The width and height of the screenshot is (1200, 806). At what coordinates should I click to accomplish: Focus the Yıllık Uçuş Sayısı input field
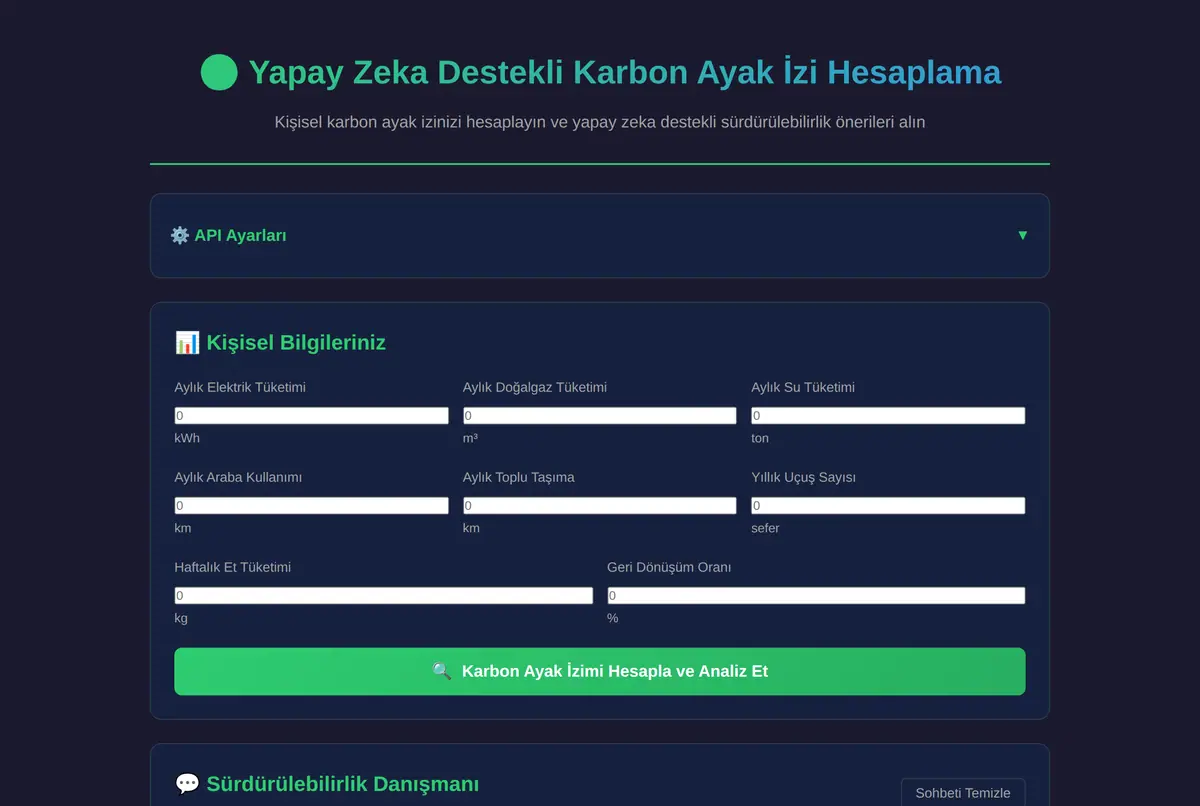point(888,506)
